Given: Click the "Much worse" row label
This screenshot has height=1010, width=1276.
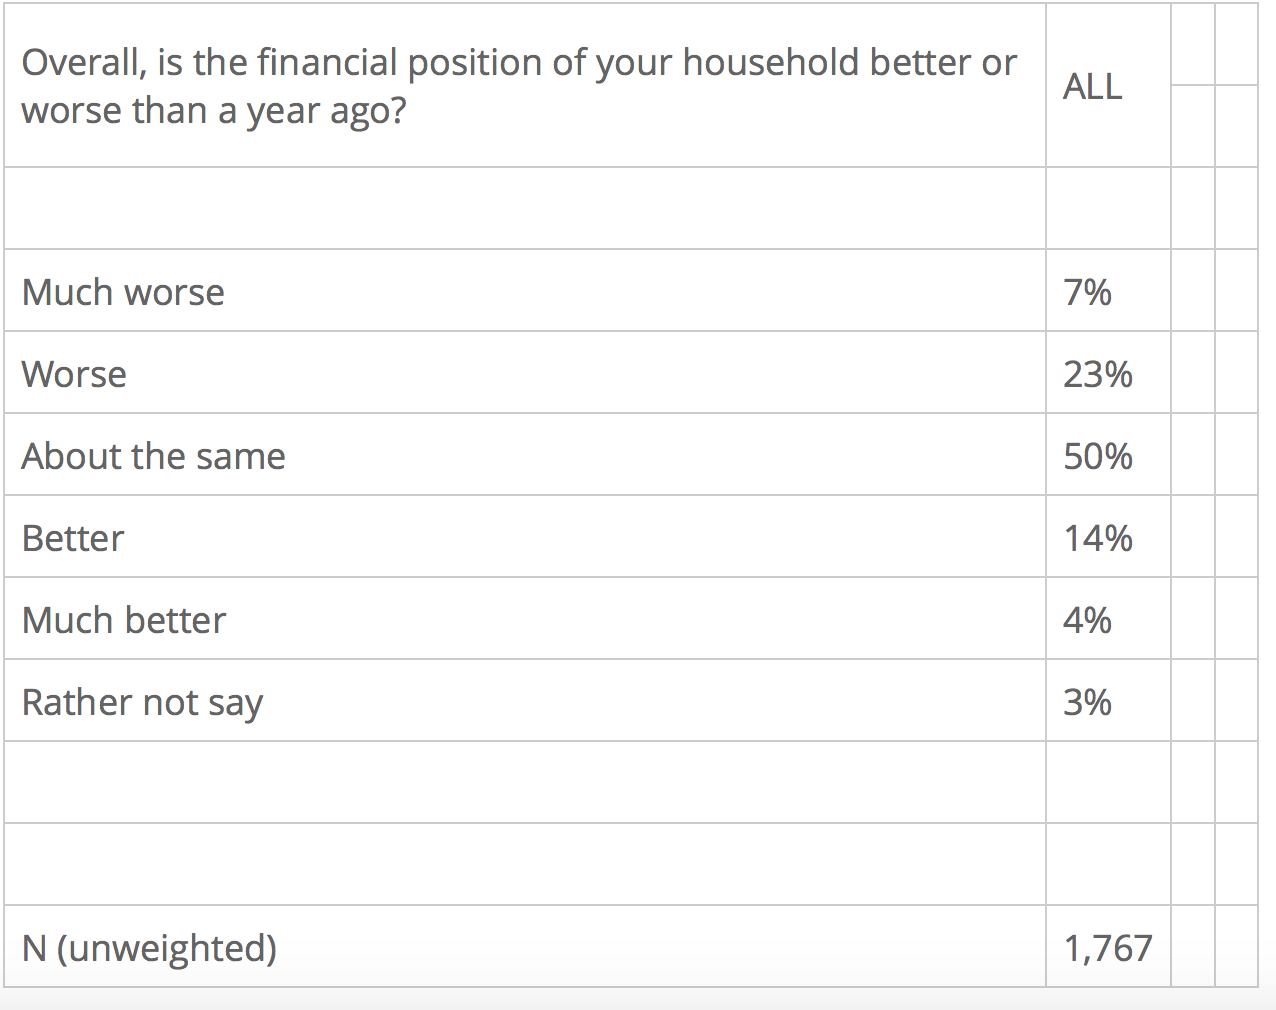Looking at the screenshot, I should [123, 292].
